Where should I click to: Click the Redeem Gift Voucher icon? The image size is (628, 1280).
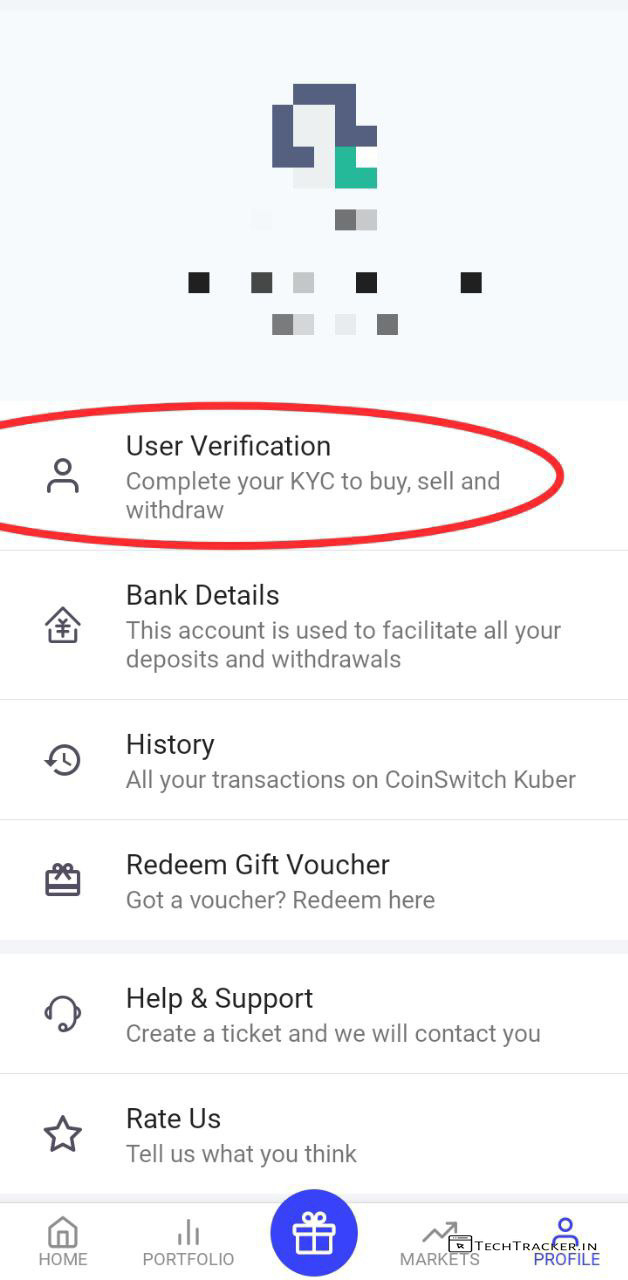click(62, 880)
